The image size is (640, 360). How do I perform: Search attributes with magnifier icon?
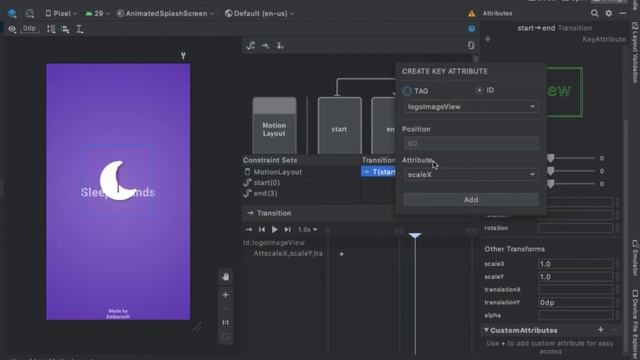(x=595, y=13)
